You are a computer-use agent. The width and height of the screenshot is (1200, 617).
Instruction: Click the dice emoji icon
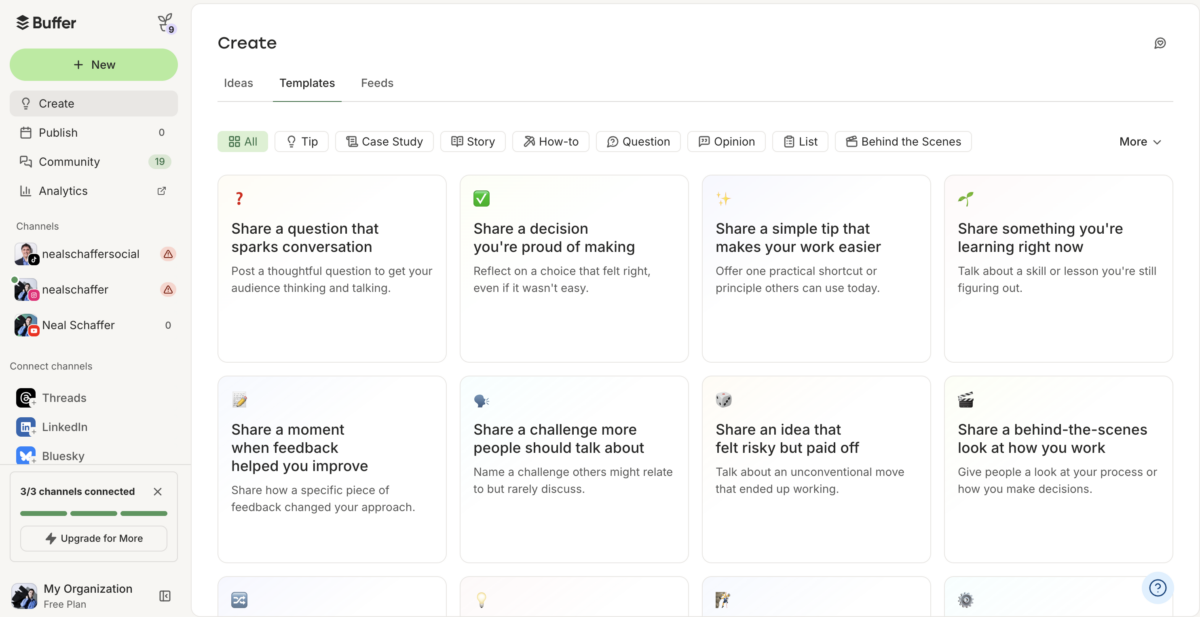pos(723,400)
